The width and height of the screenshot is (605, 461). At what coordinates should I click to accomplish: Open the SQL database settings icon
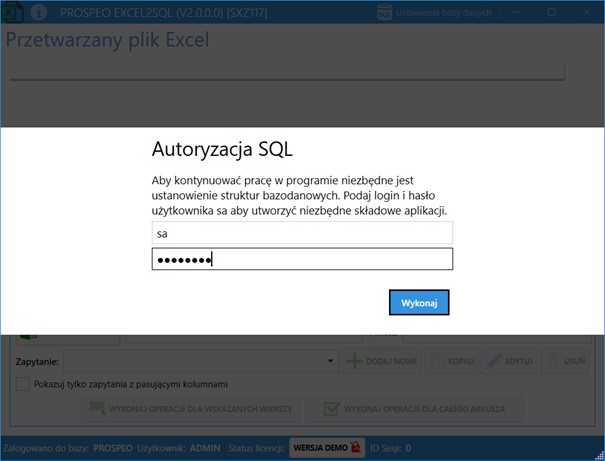[384, 12]
